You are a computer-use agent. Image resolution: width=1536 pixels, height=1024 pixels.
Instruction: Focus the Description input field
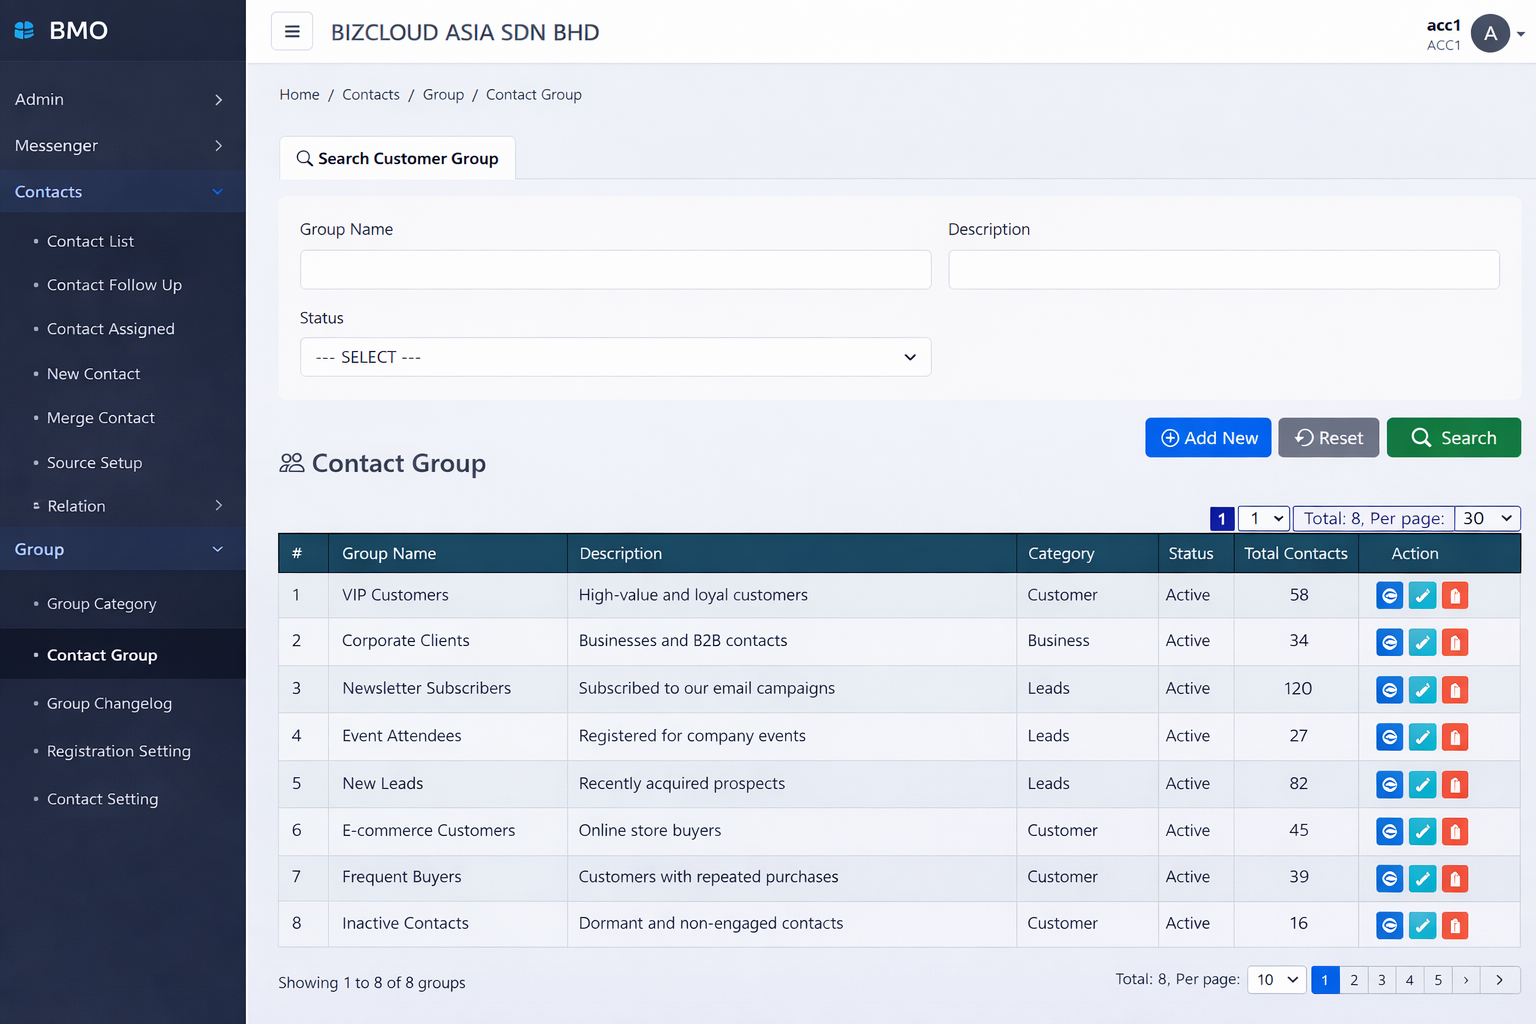click(1223, 270)
